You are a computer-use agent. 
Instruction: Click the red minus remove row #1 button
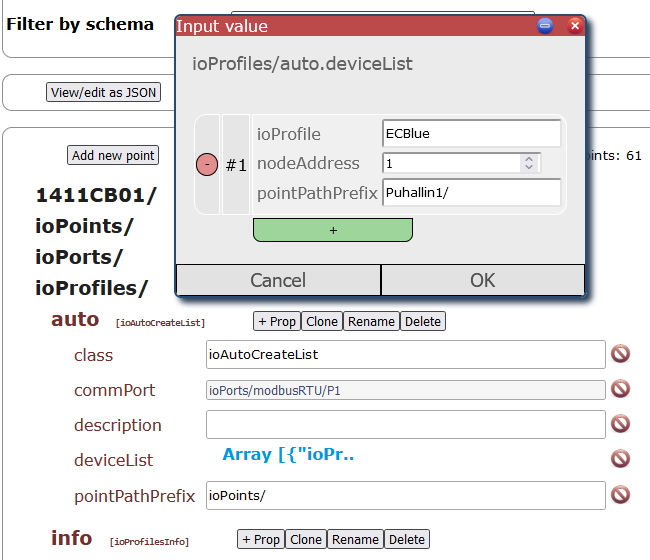click(207, 165)
